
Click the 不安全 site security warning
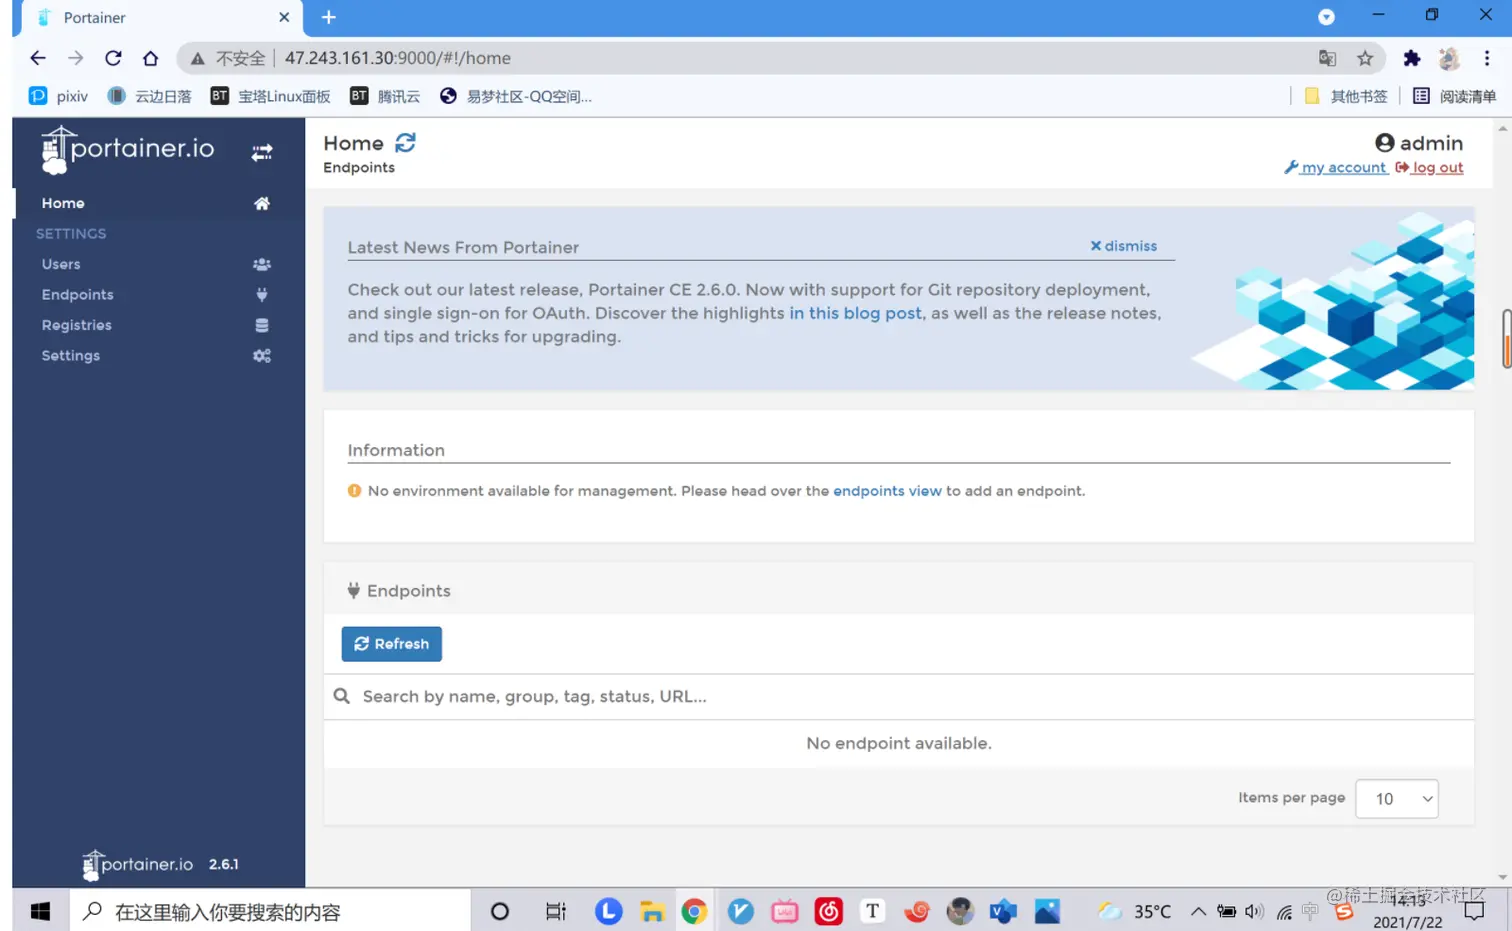228,58
